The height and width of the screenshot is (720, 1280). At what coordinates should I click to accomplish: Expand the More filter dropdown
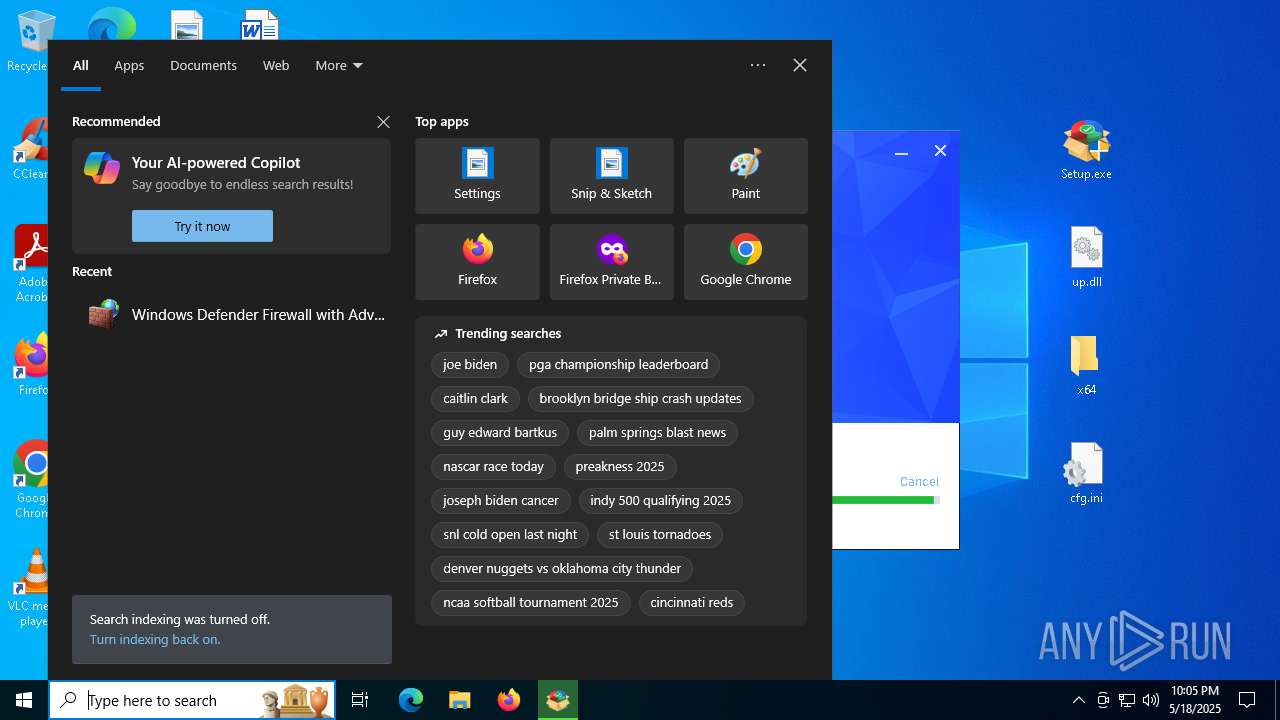coord(339,66)
